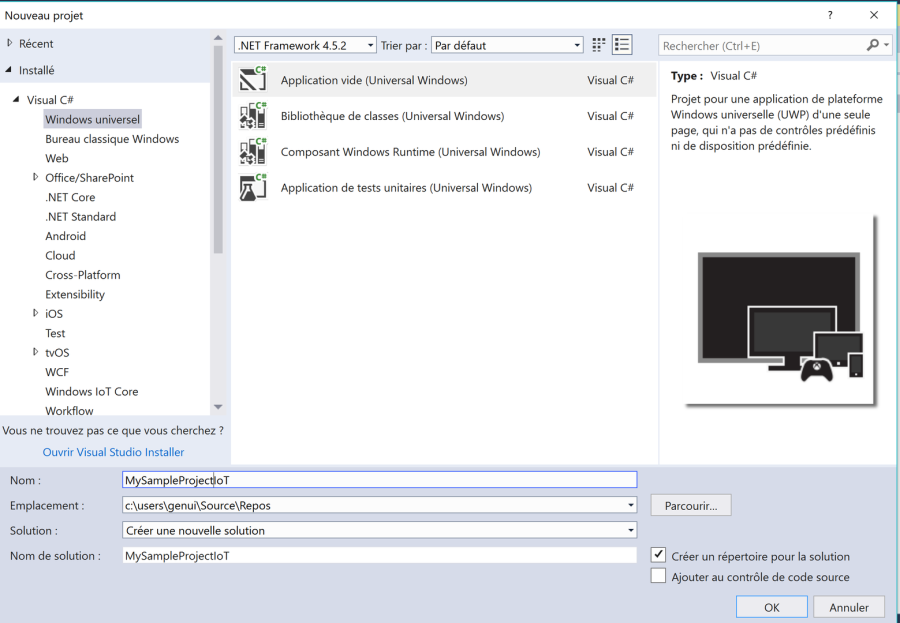Open the Trier par sort dropdown
This screenshot has width=900, height=623.
point(507,45)
